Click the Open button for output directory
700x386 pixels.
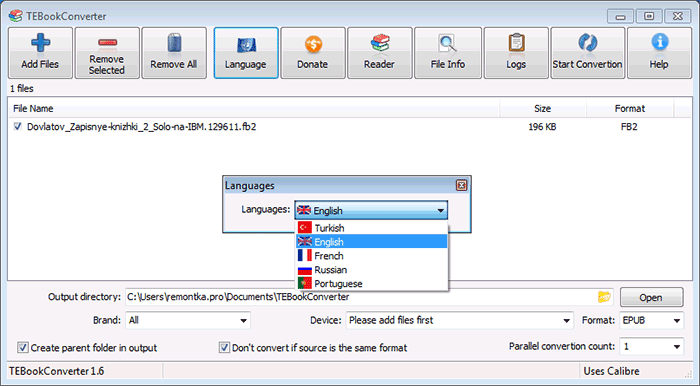[x=651, y=297]
